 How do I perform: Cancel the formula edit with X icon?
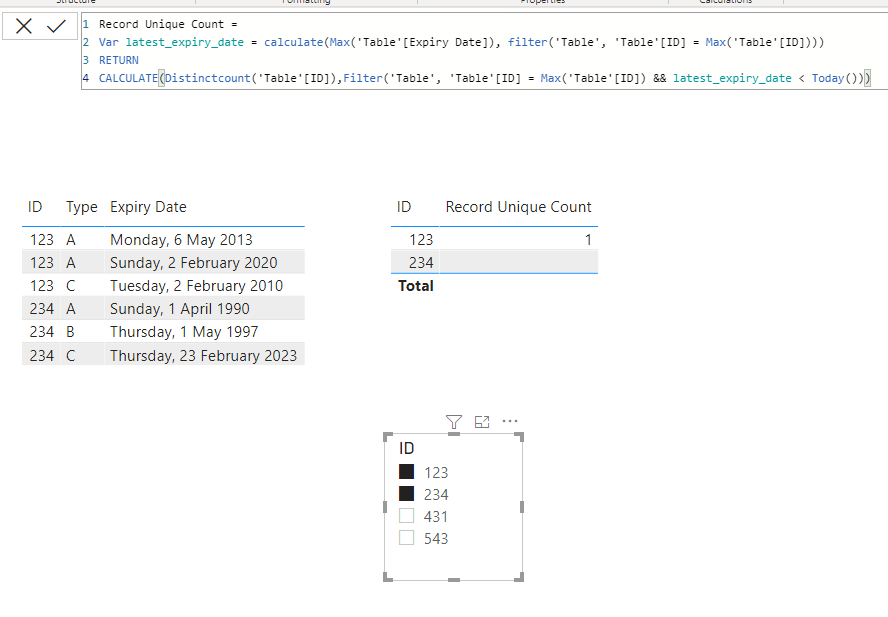click(24, 26)
